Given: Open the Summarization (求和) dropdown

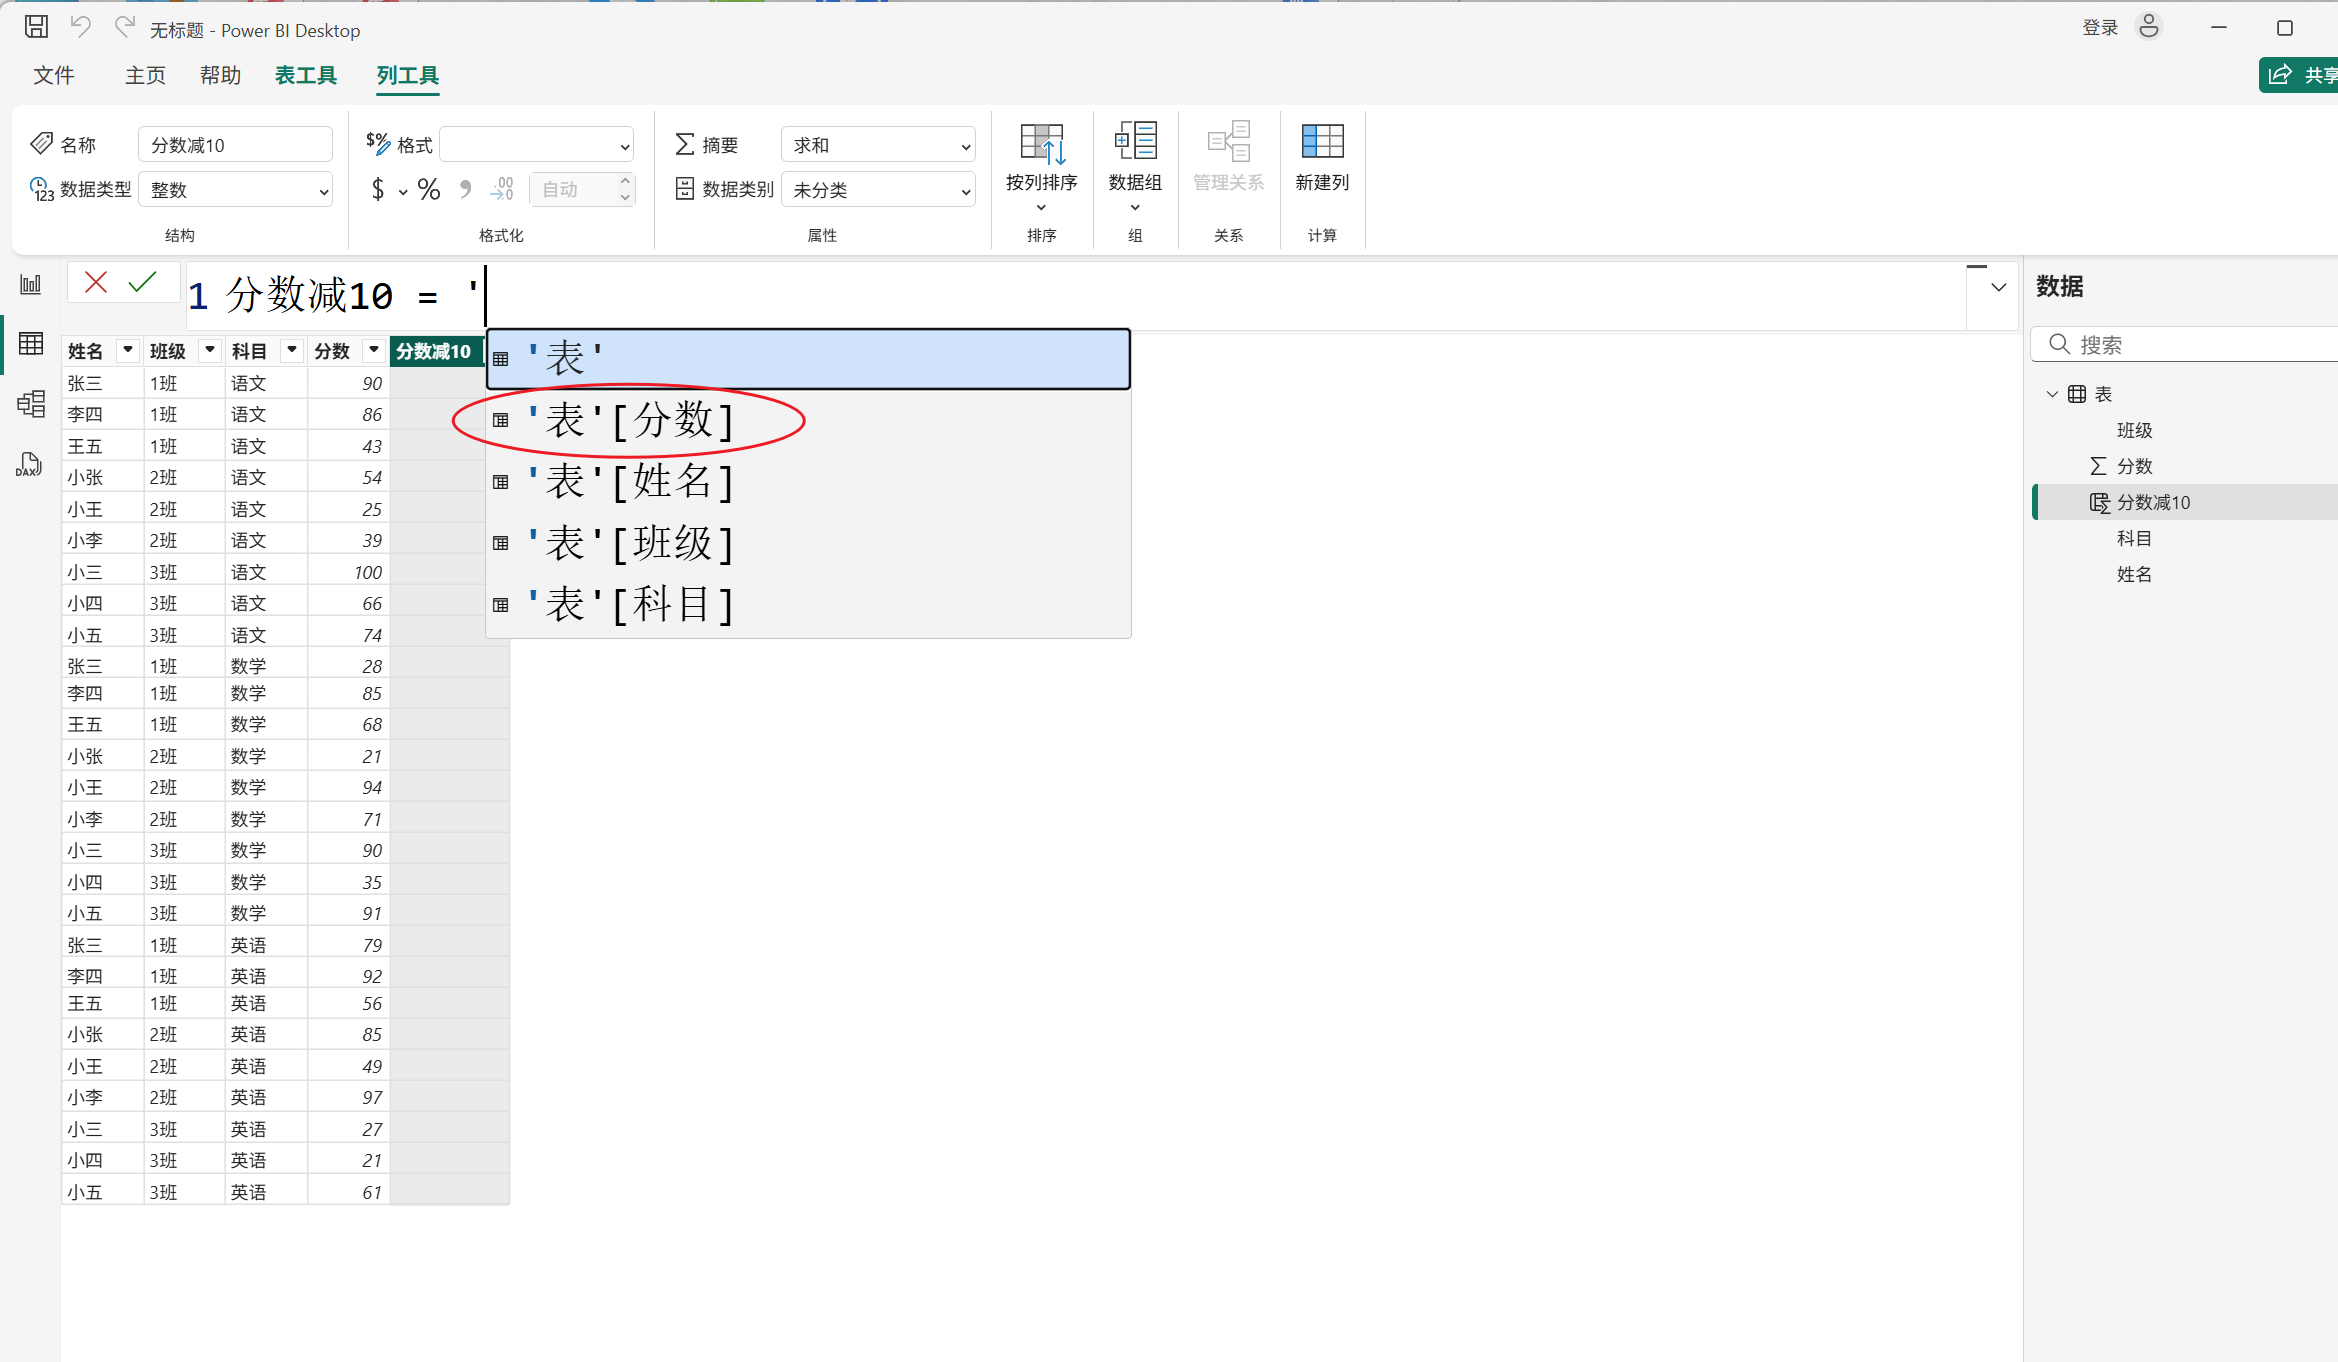Looking at the screenshot, I should [x=878, y=145].
